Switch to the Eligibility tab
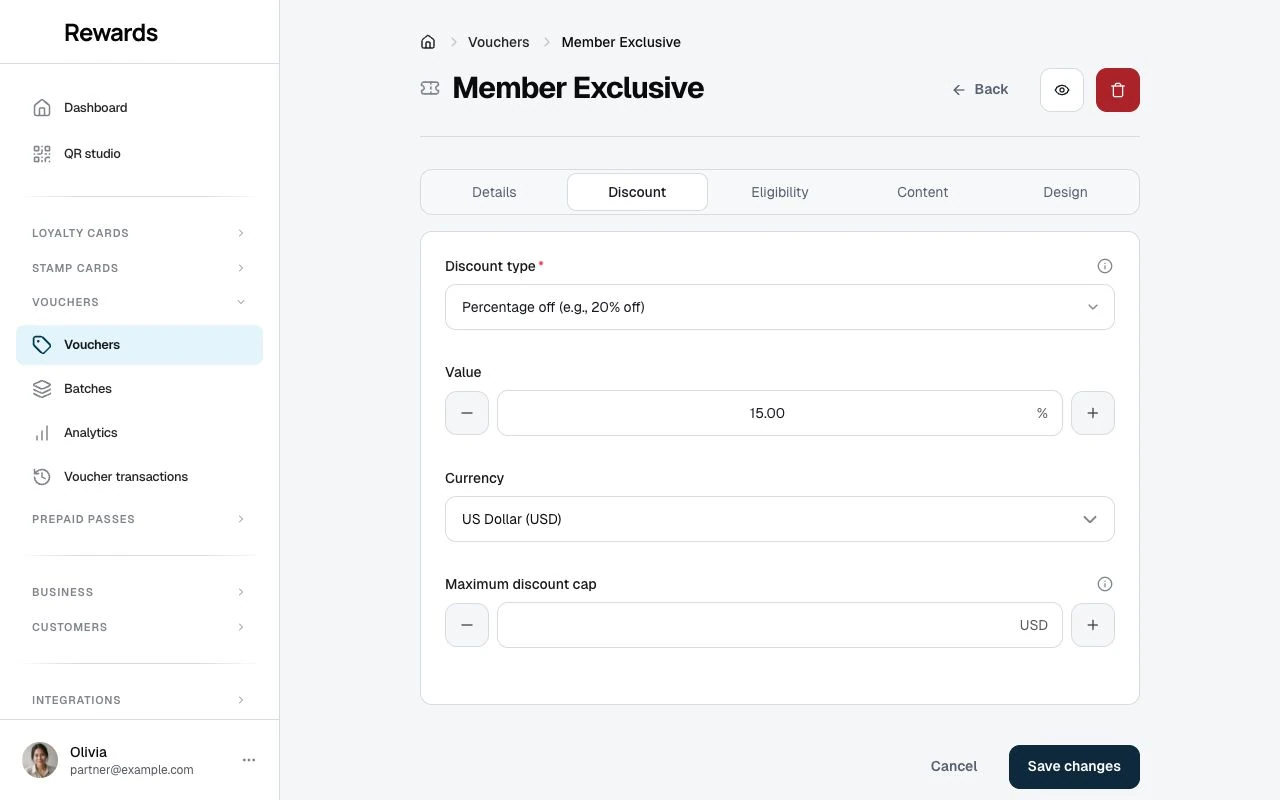Image resolution: width=1280 pixels, height=800 pixels. (780, 192)
